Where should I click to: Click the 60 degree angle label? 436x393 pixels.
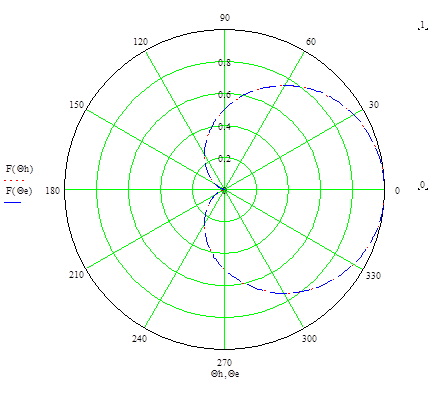(311, 42)
